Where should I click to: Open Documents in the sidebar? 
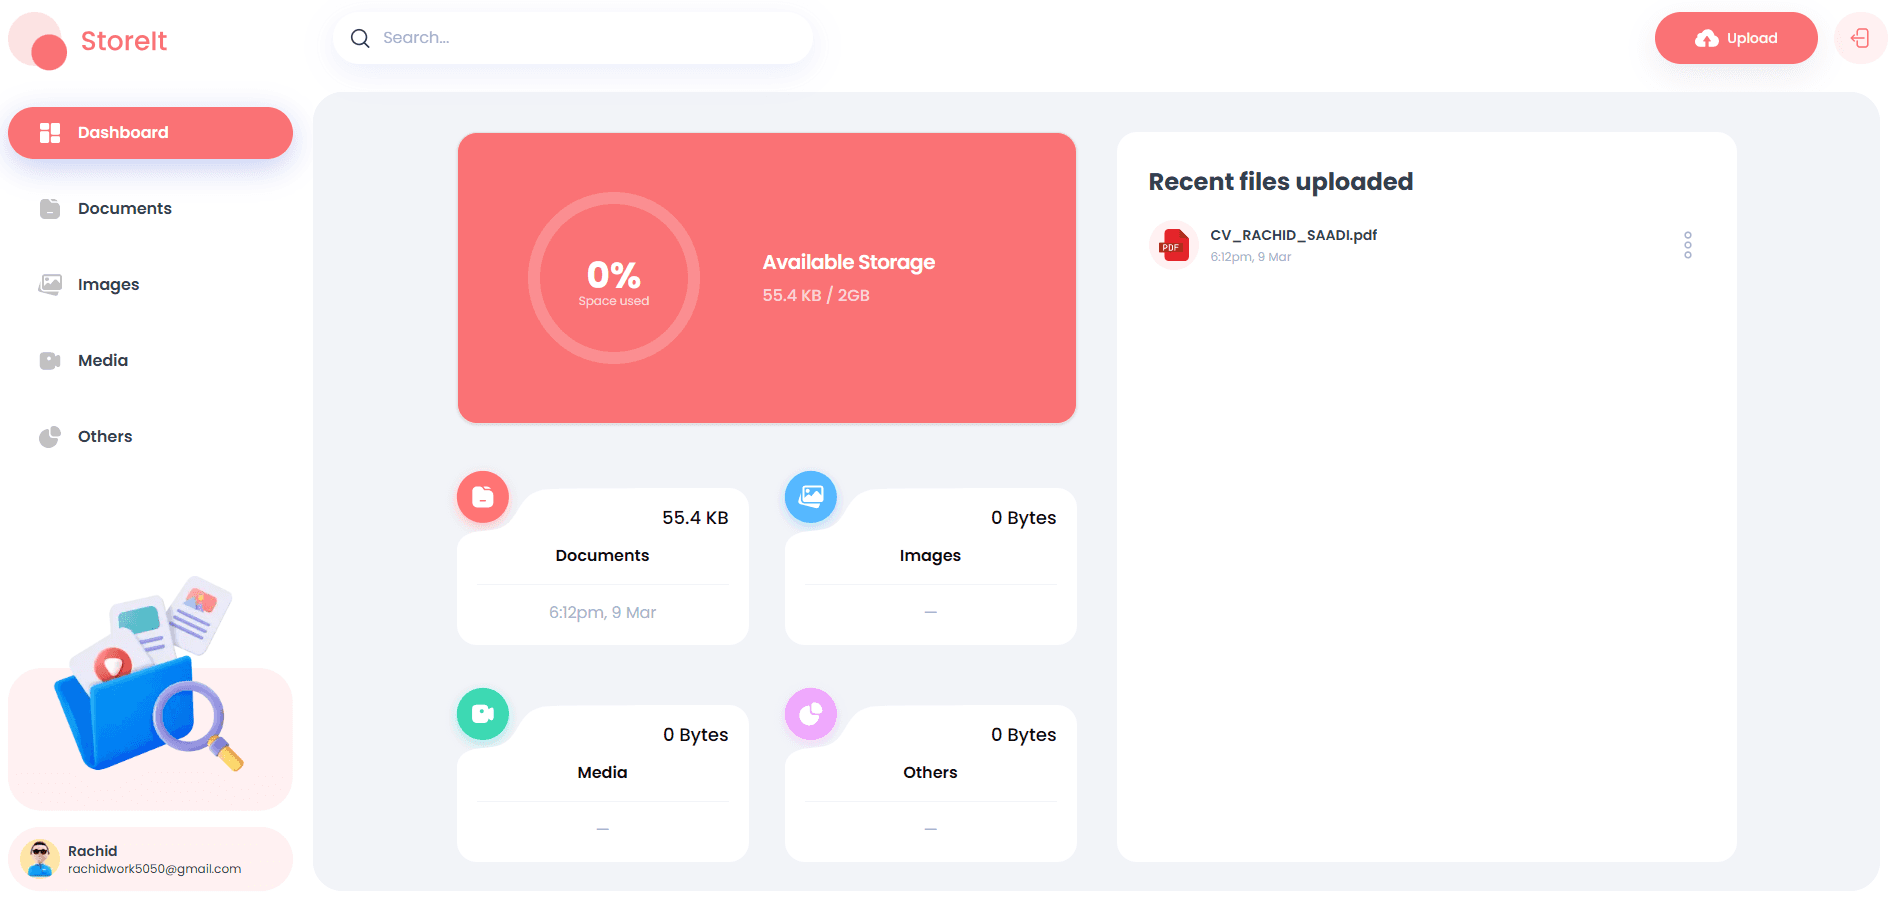[124, 209]
